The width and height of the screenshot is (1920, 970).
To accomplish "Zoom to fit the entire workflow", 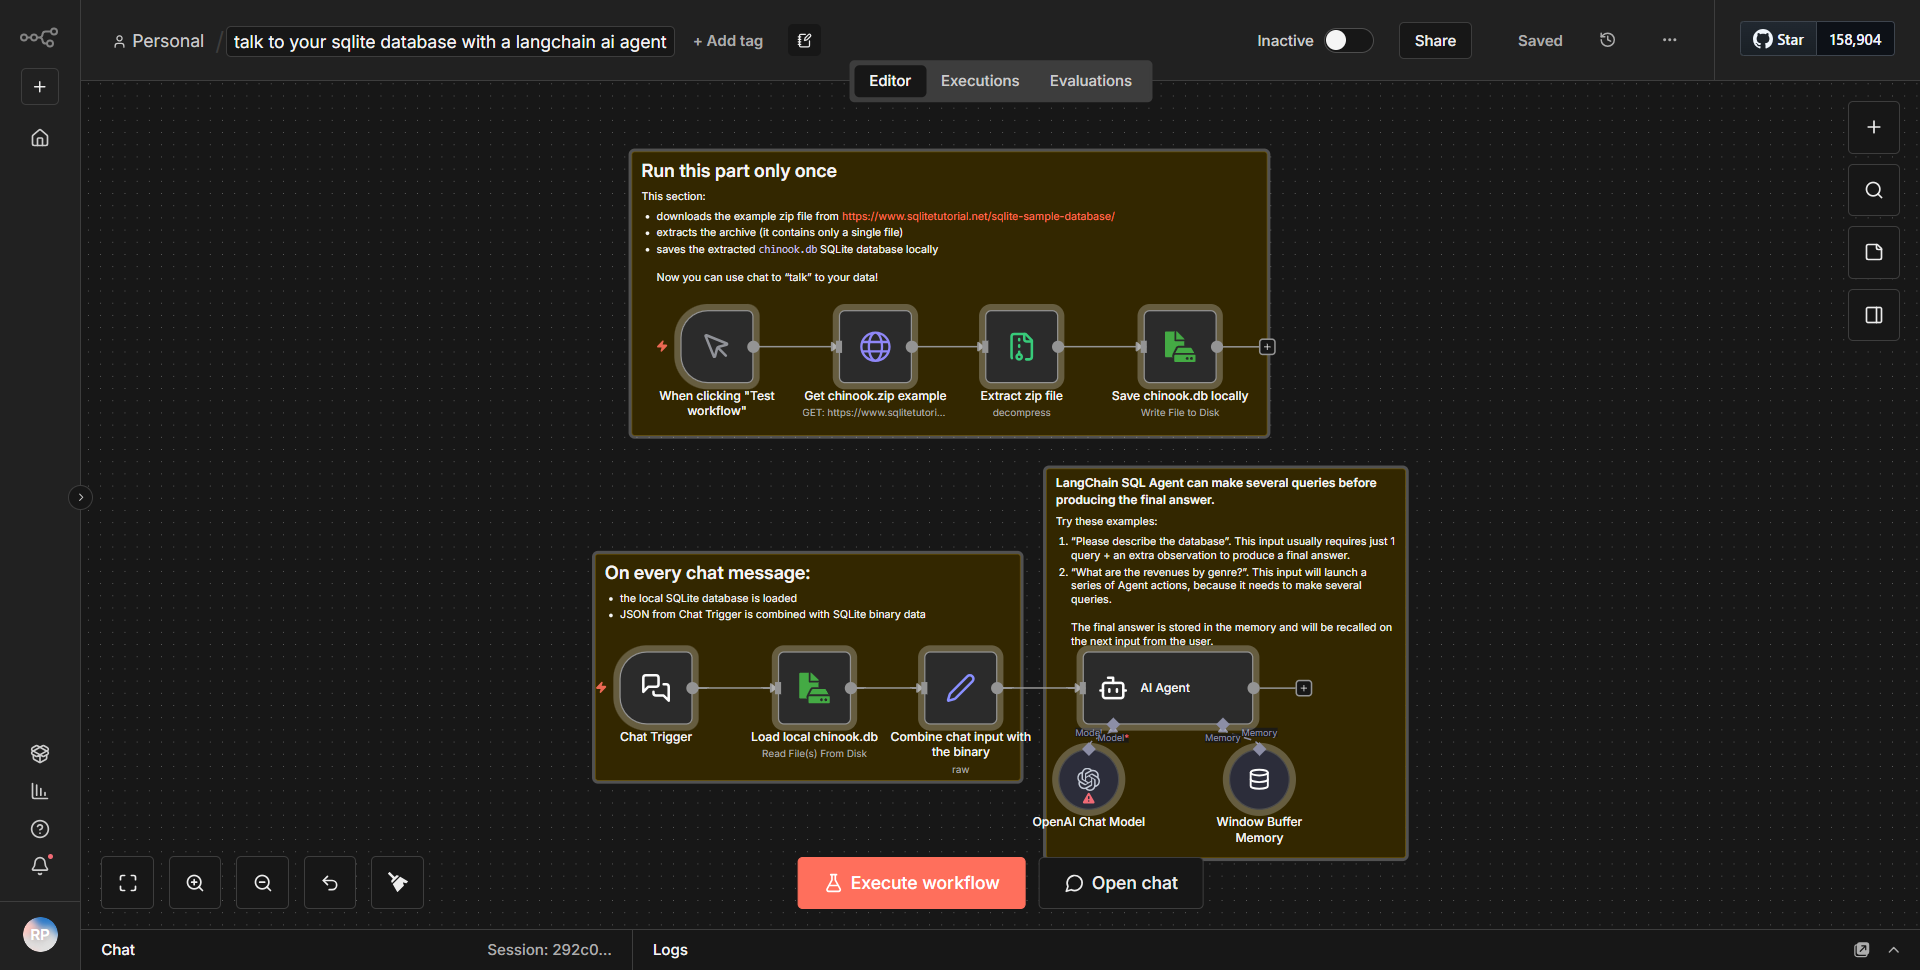I will 127,882.
